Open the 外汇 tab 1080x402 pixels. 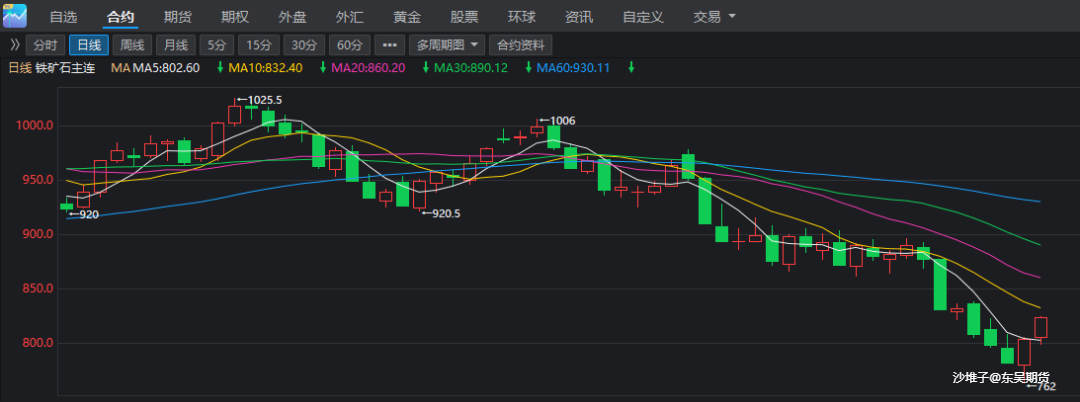click(x=349, y=17)
